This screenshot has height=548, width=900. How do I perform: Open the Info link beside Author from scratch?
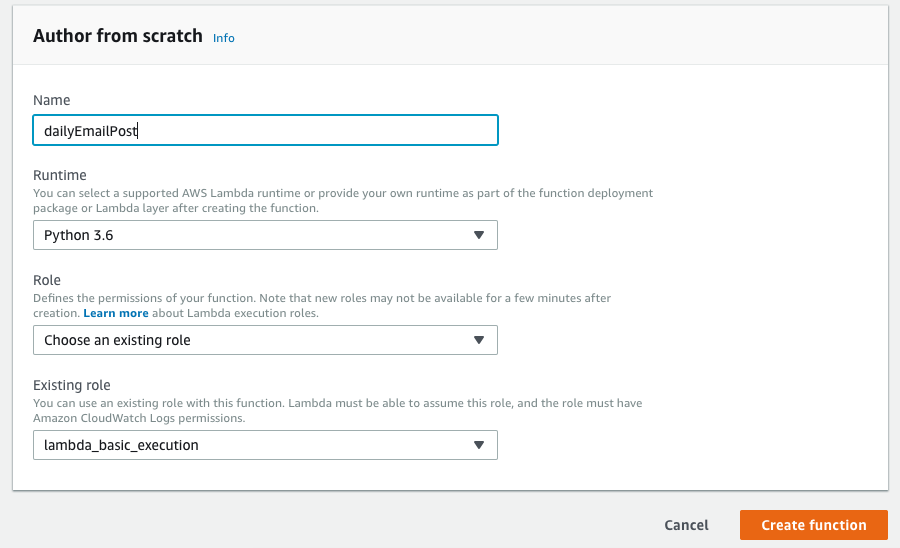223,38
